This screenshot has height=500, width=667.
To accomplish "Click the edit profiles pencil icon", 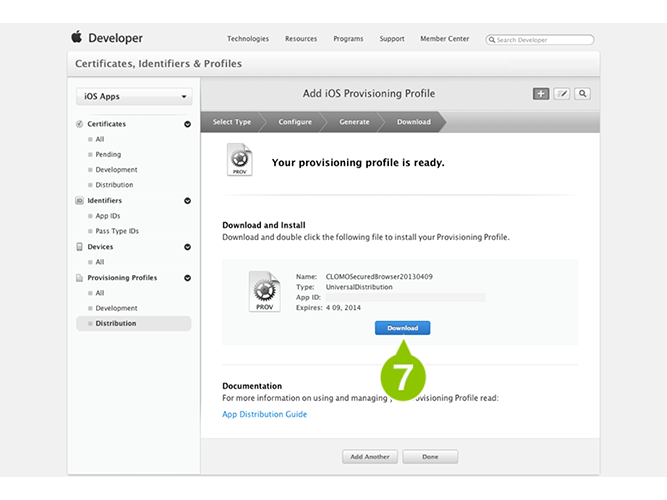I will tap(562, 94).
